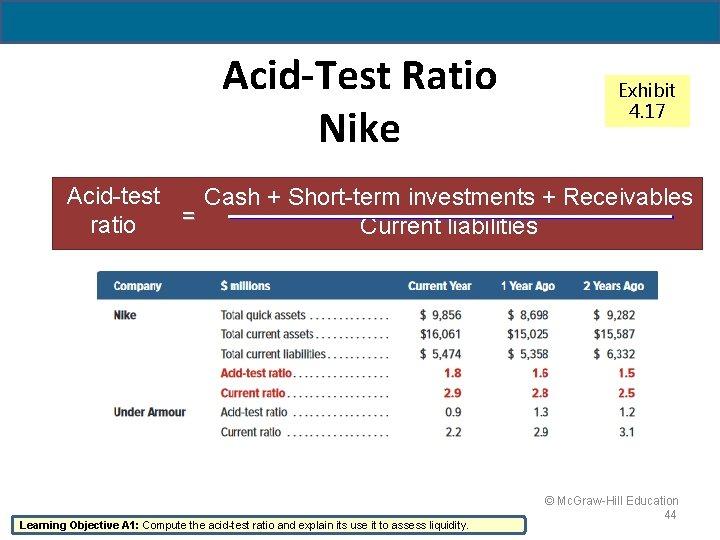
Task: Click the slide page number 44
Action: [x=670, y=515]
